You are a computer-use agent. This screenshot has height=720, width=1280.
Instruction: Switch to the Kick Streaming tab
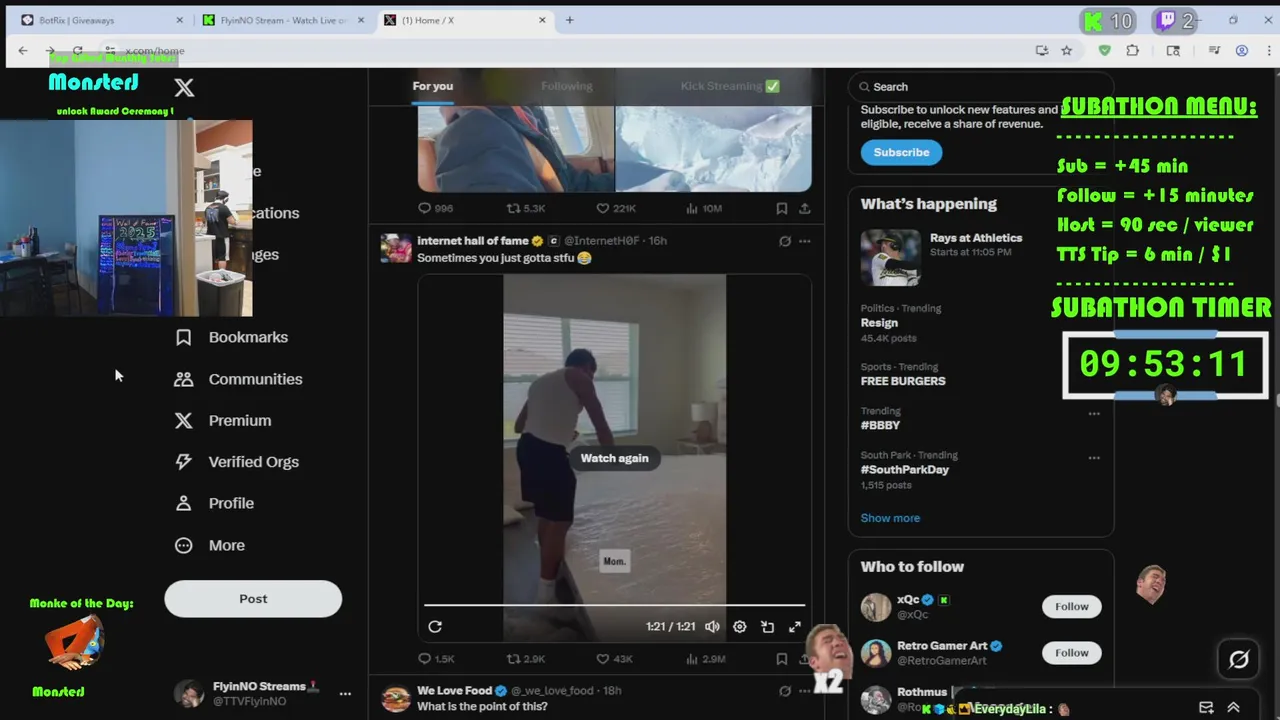tap(730, 86)
